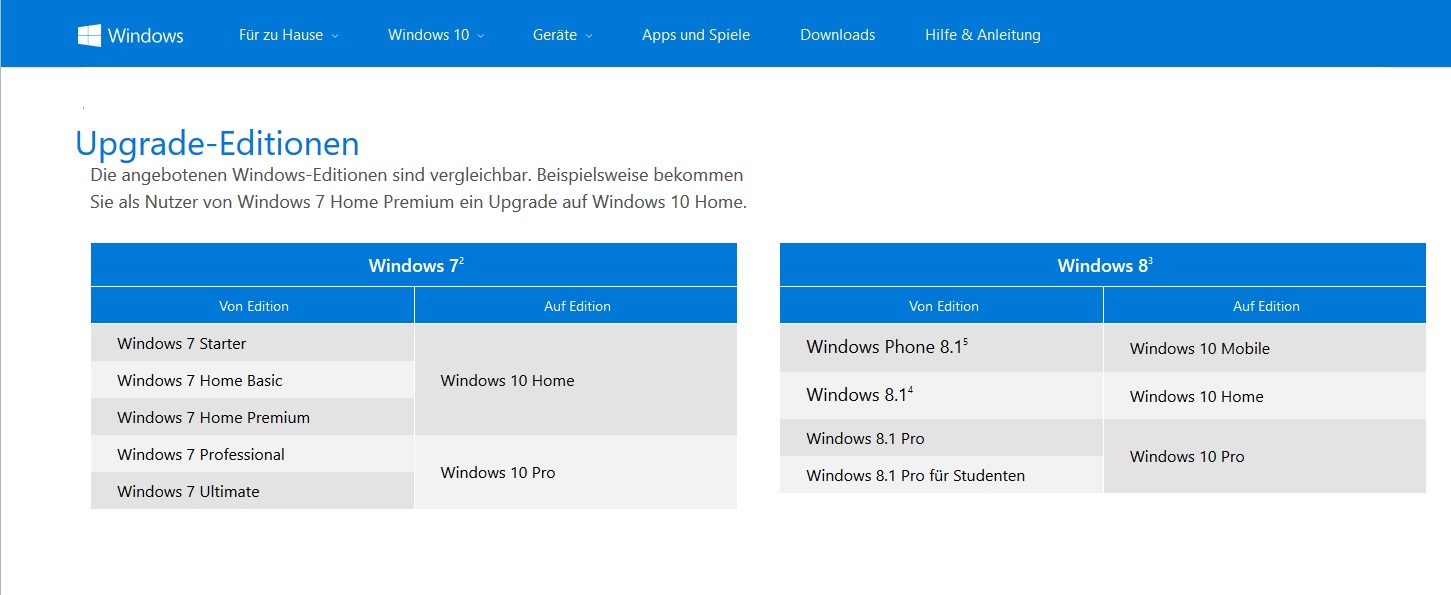This screenshot has width=1451, height=595.
Task: Select the Windows 7 Starter row
Action: coord(252,343)
